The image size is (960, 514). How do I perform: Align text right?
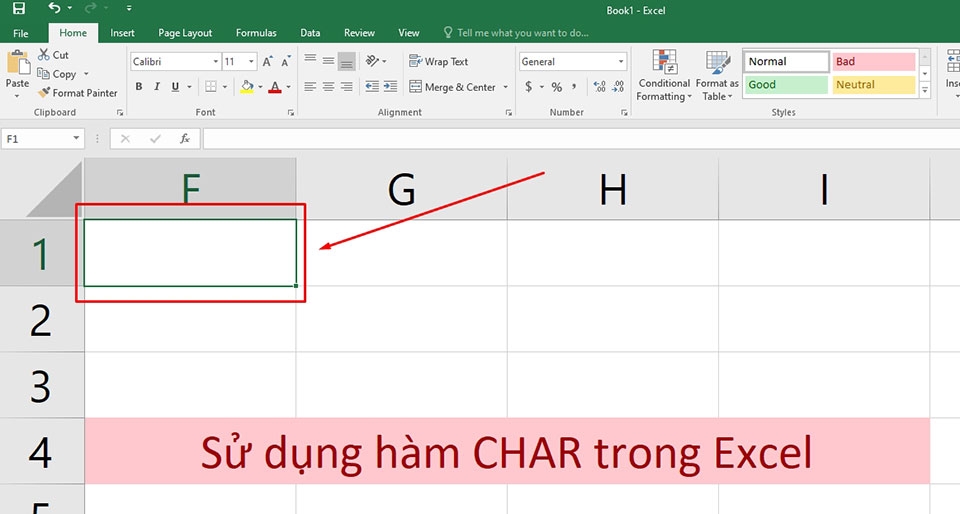(347, 87)
